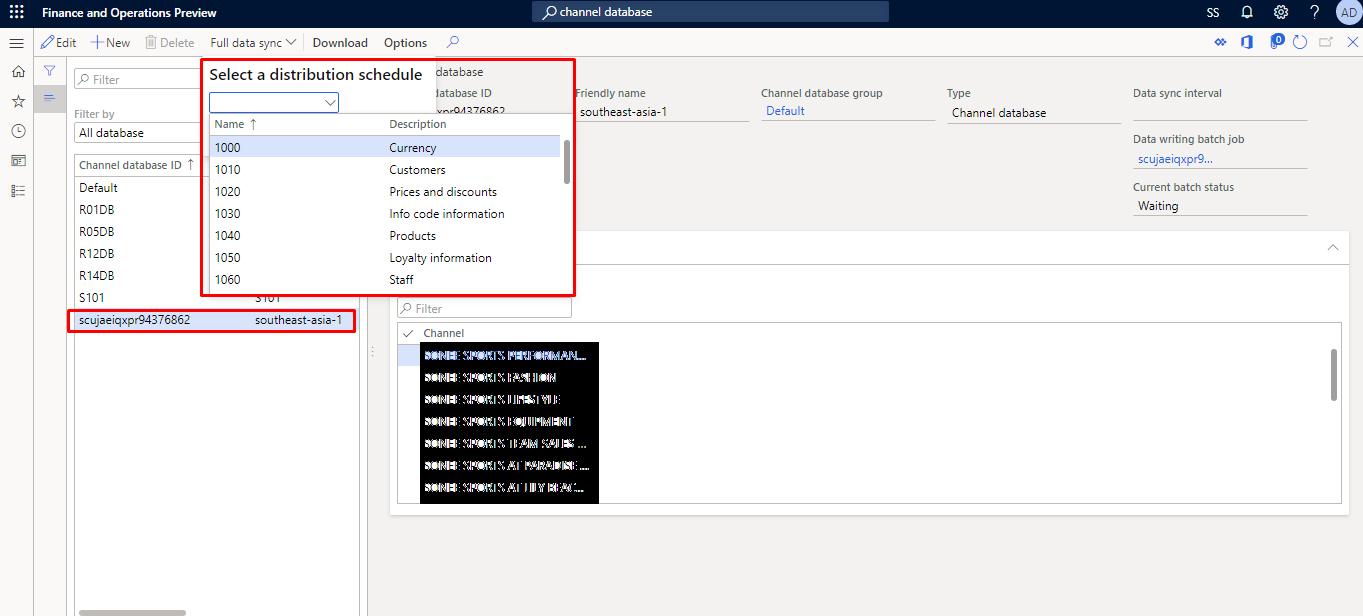Screen dimensions: 1363x616
Task: Open the app launcher waffle menu
Action: point(16,13)
